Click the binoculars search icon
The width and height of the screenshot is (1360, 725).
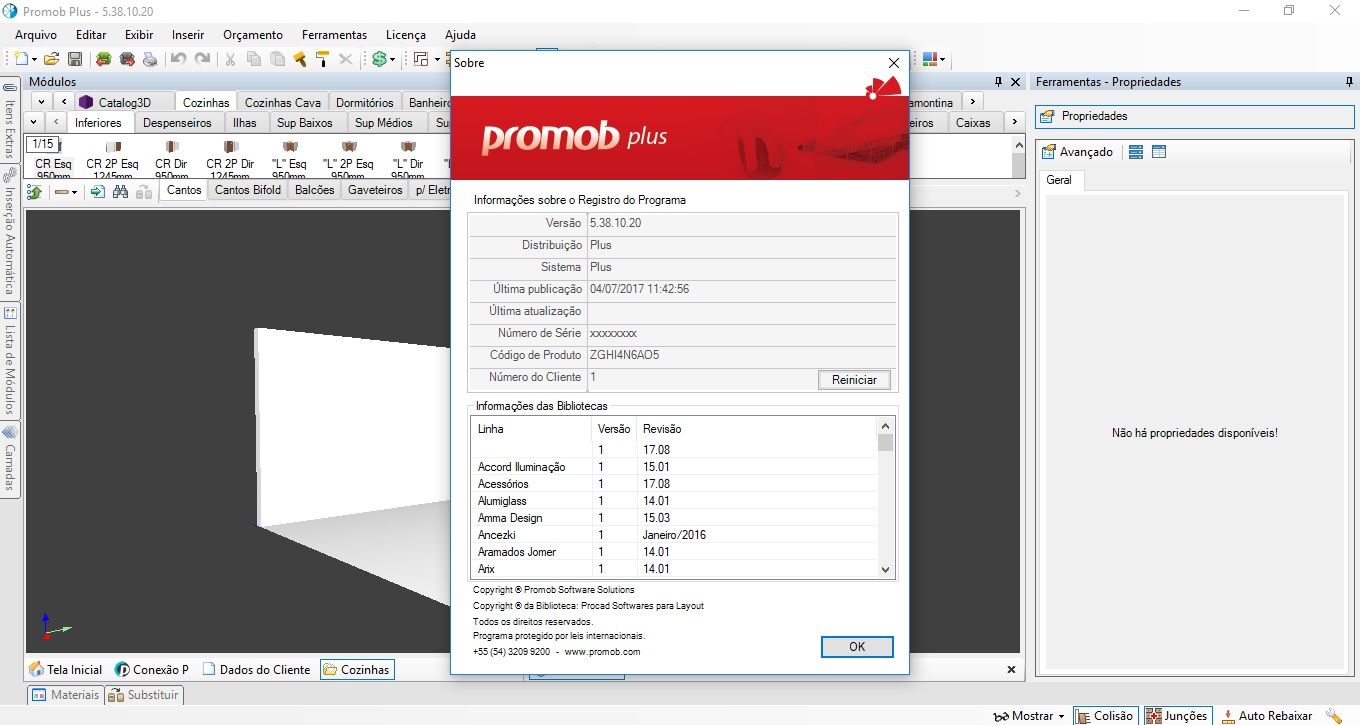(119, 190)
